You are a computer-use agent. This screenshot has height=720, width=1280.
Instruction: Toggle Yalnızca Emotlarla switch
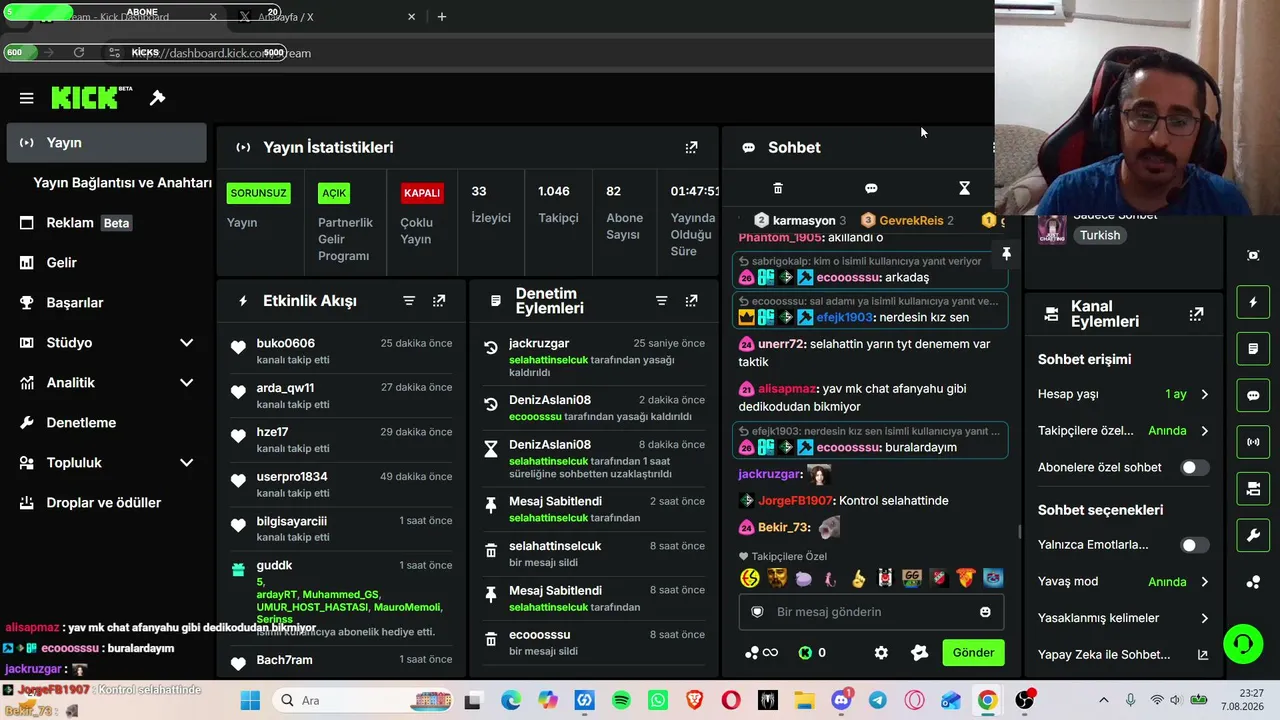(x=1194, y=545)
